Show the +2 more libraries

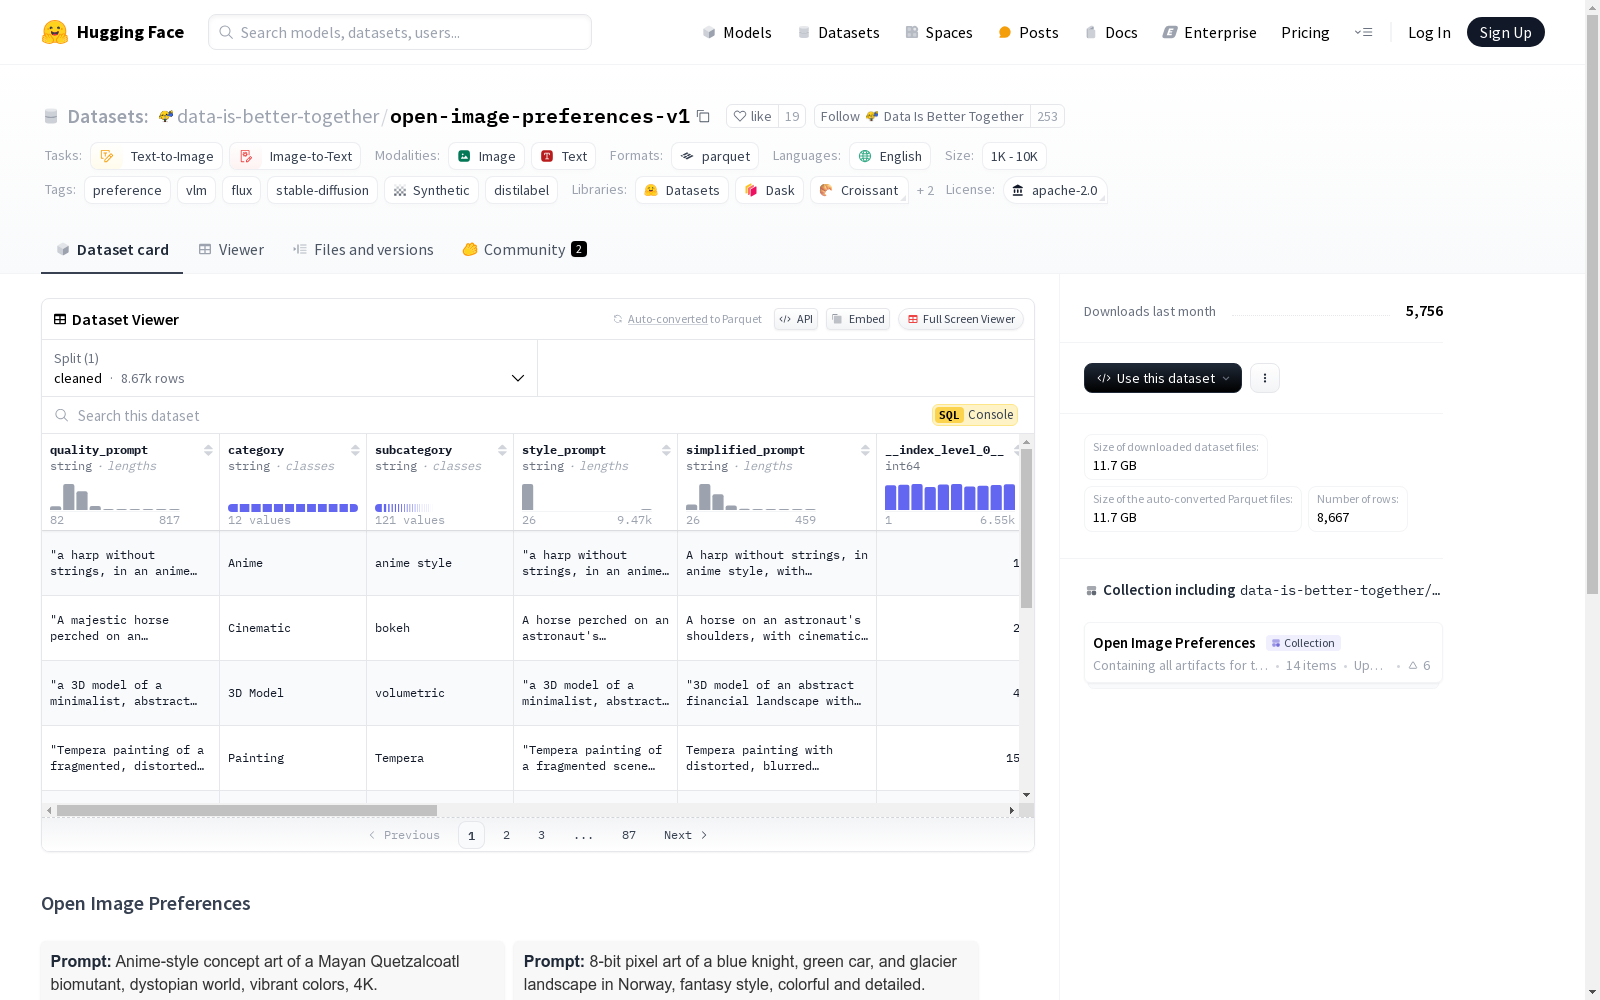click(x=925, y=190)
